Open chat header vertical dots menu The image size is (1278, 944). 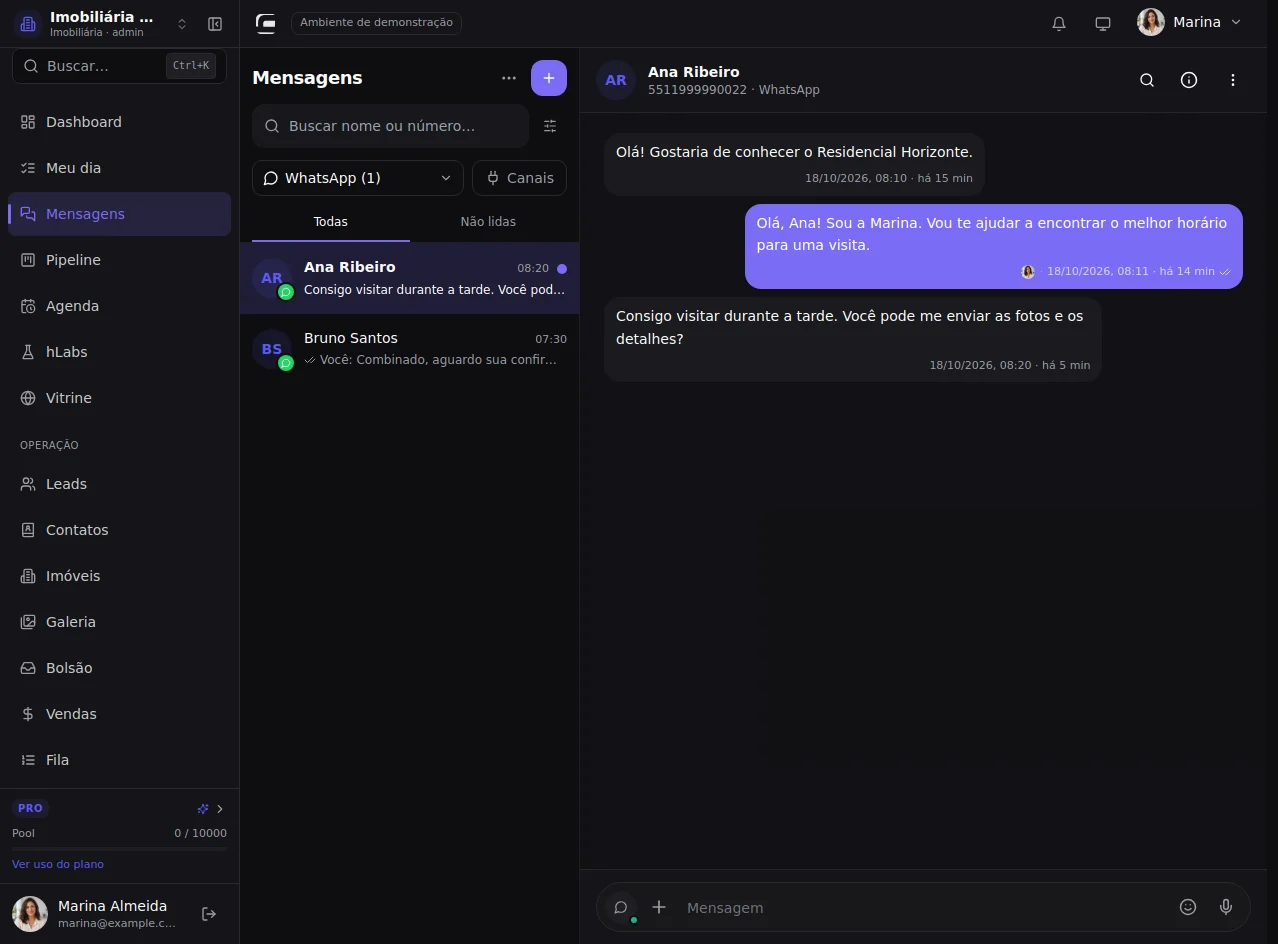1233,80
